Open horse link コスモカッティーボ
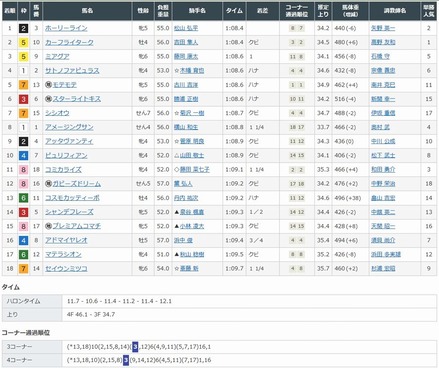This screenshot has width=439, height=368. (x=72, y=198)
